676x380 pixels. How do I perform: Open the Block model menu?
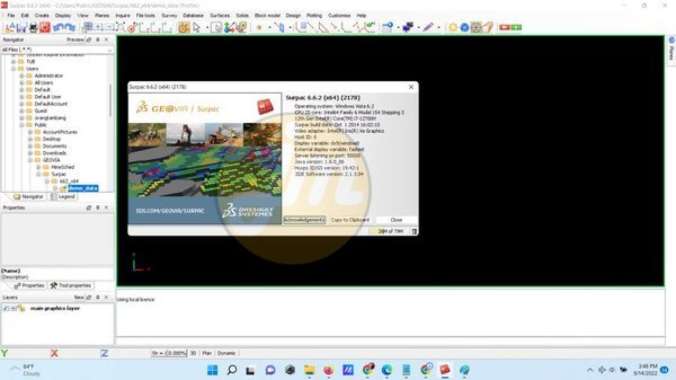(x=267, y=16)
